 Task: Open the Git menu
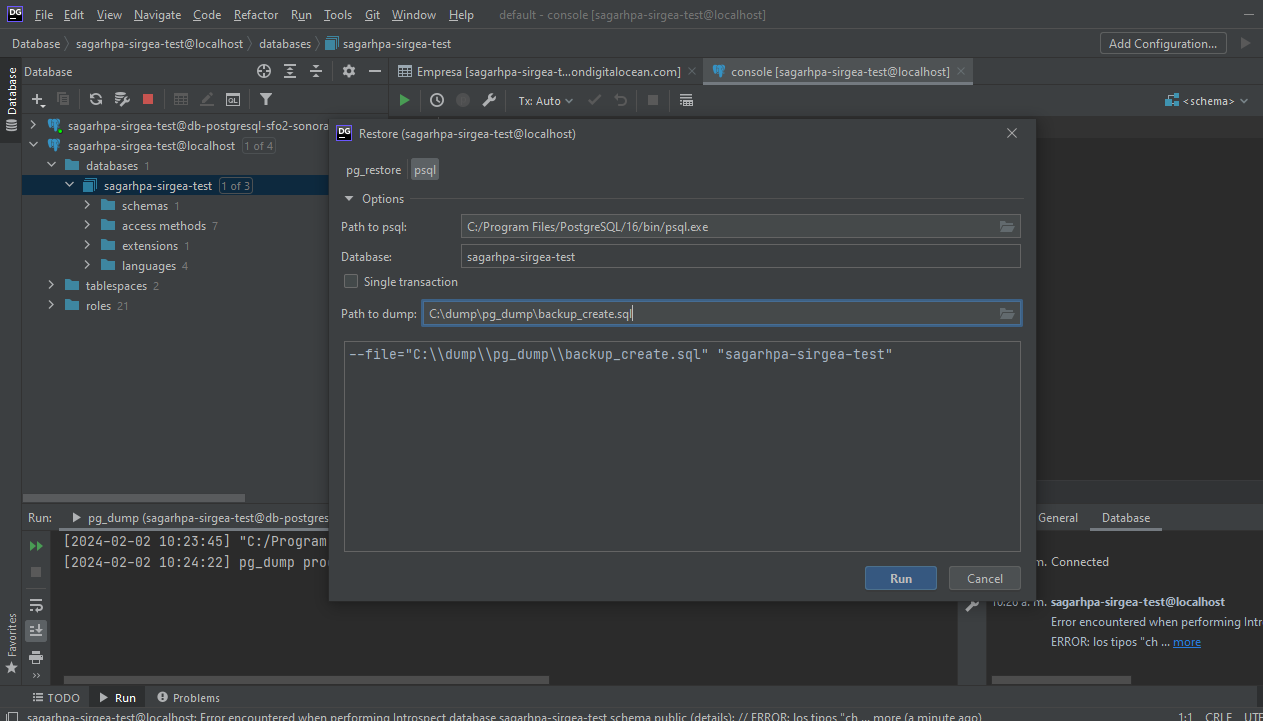click(x=372, y=15)
